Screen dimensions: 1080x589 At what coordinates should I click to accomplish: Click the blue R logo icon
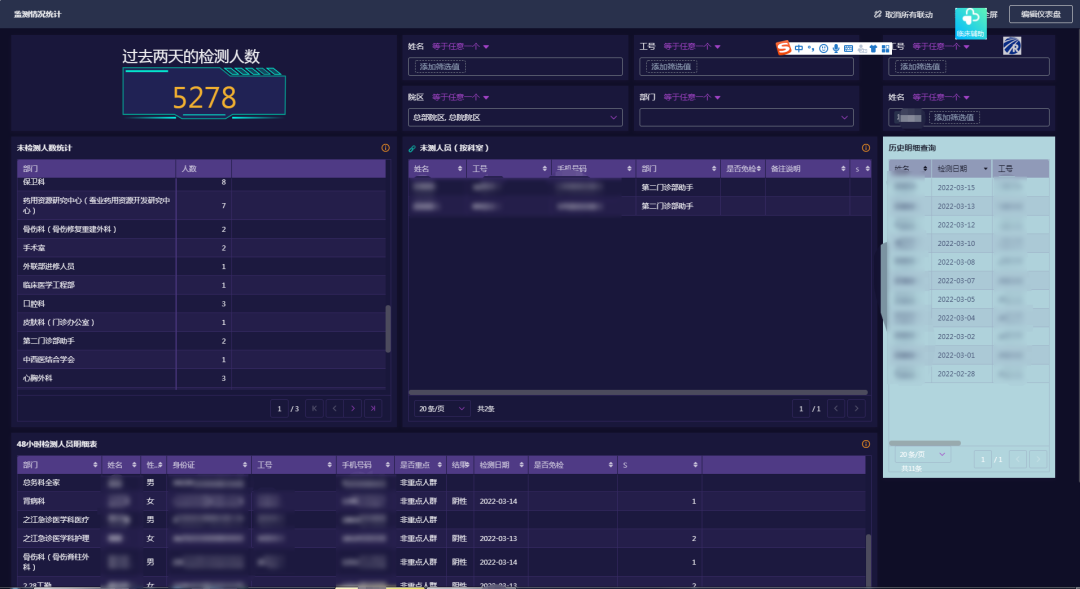1012,46
